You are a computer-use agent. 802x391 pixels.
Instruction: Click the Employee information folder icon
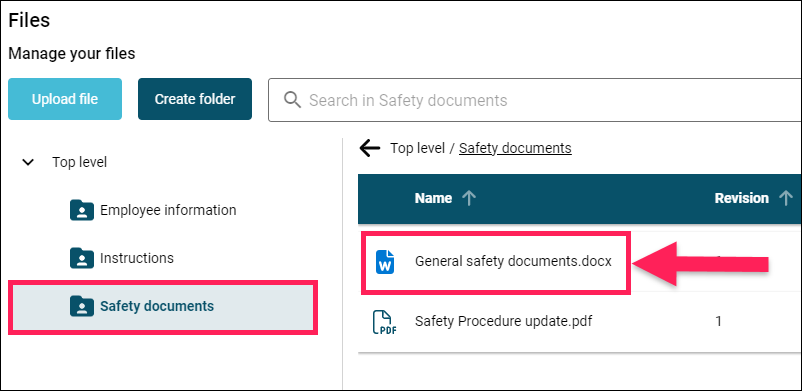82,210
